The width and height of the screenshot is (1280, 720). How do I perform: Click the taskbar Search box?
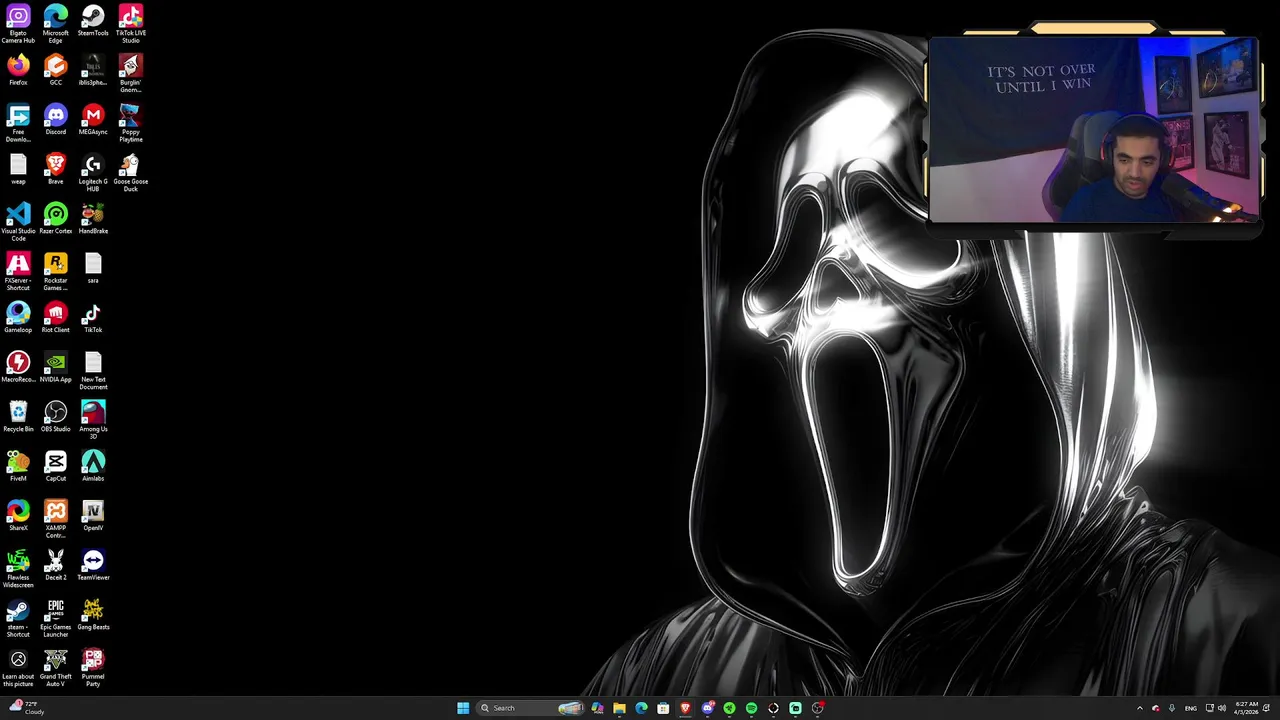tap(530, 708)
